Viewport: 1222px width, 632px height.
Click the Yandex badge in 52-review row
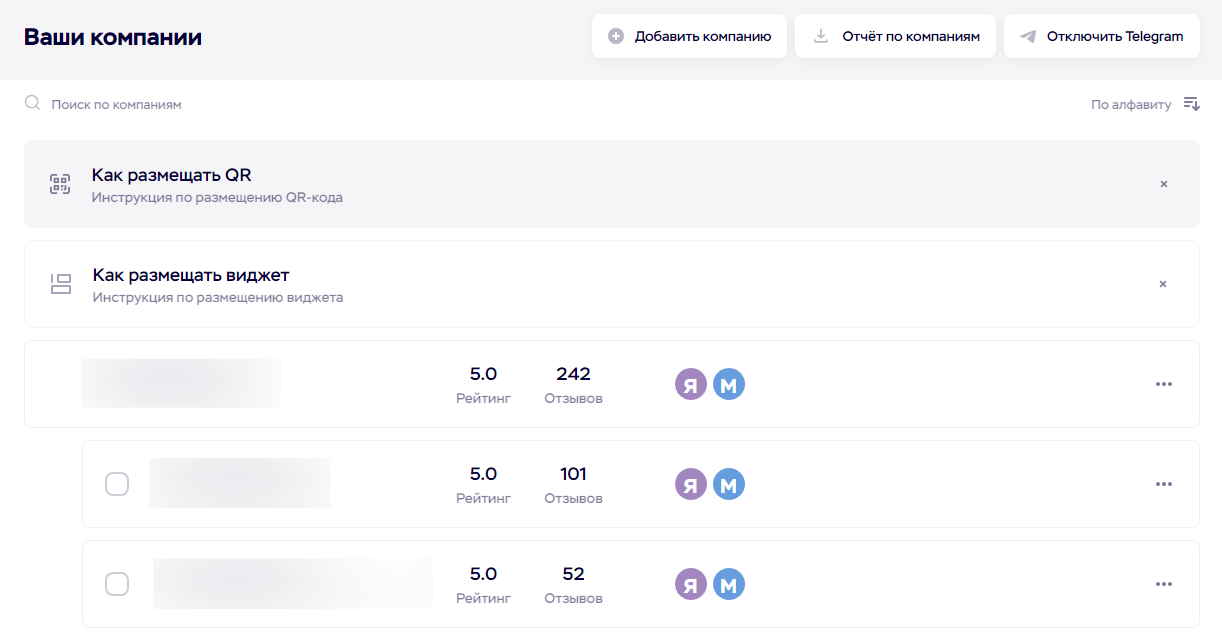click(x=691, y=584)
